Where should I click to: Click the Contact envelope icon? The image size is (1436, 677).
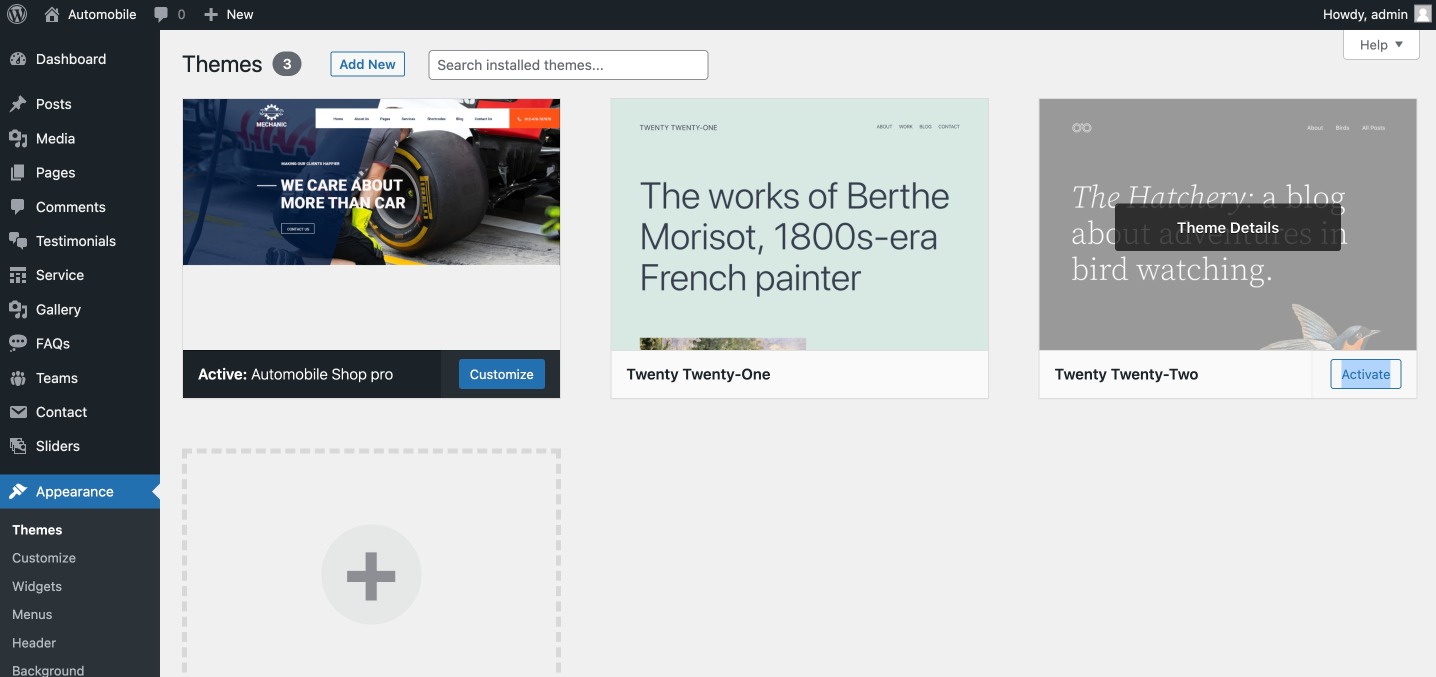click(18, 412)
